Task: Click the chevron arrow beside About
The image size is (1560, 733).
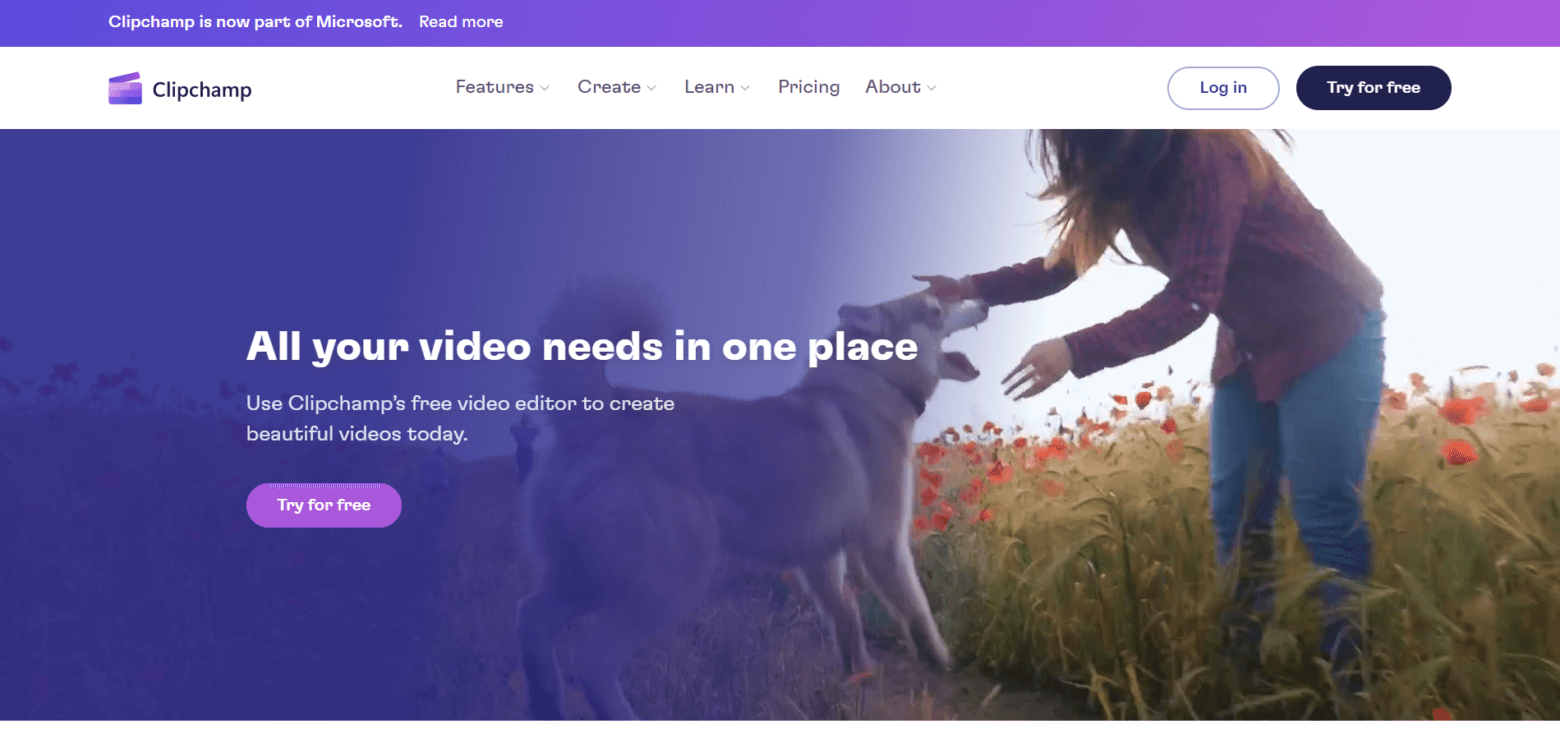Action: point(930,88)
